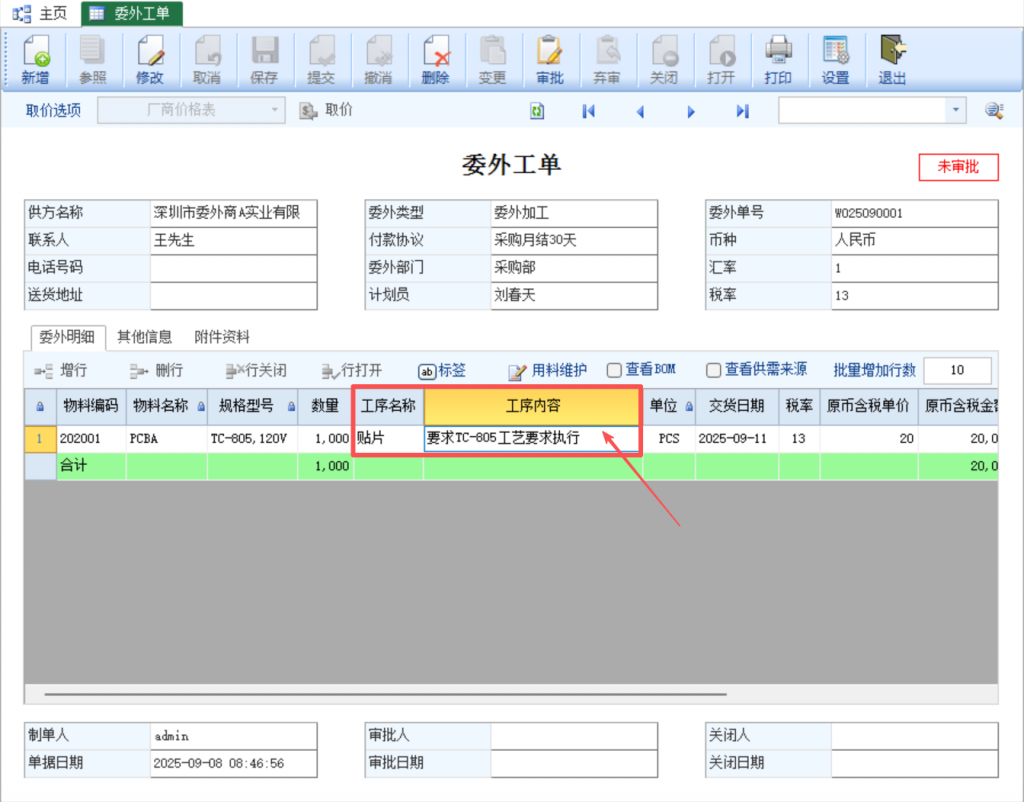Click the 弃审 (Unapprove) toolbar icon
The width and height of the screenshot is (1024, 802).
coord(607,60)
